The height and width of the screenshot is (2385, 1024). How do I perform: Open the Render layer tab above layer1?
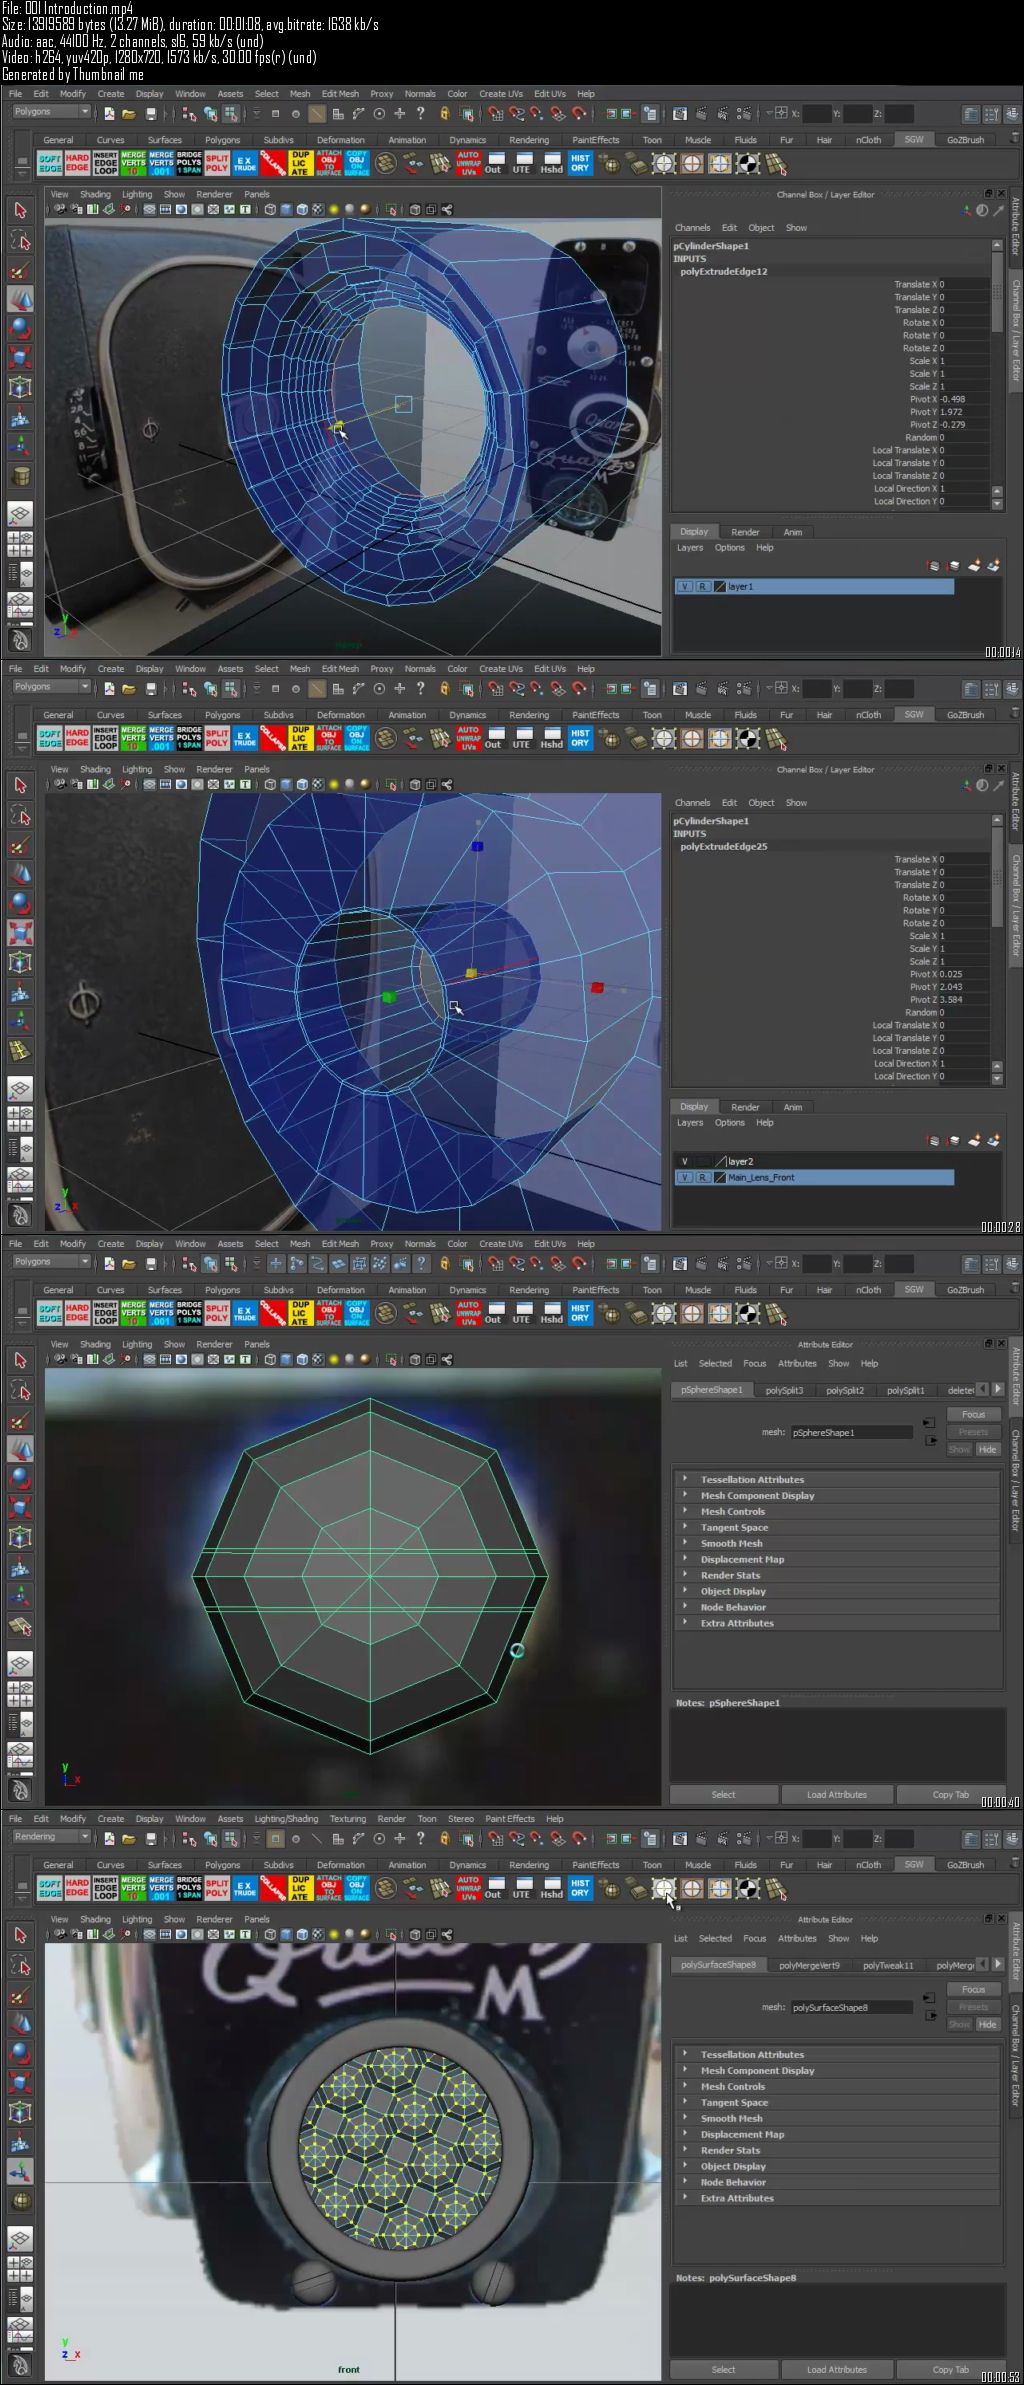click(x=745, y=532)
